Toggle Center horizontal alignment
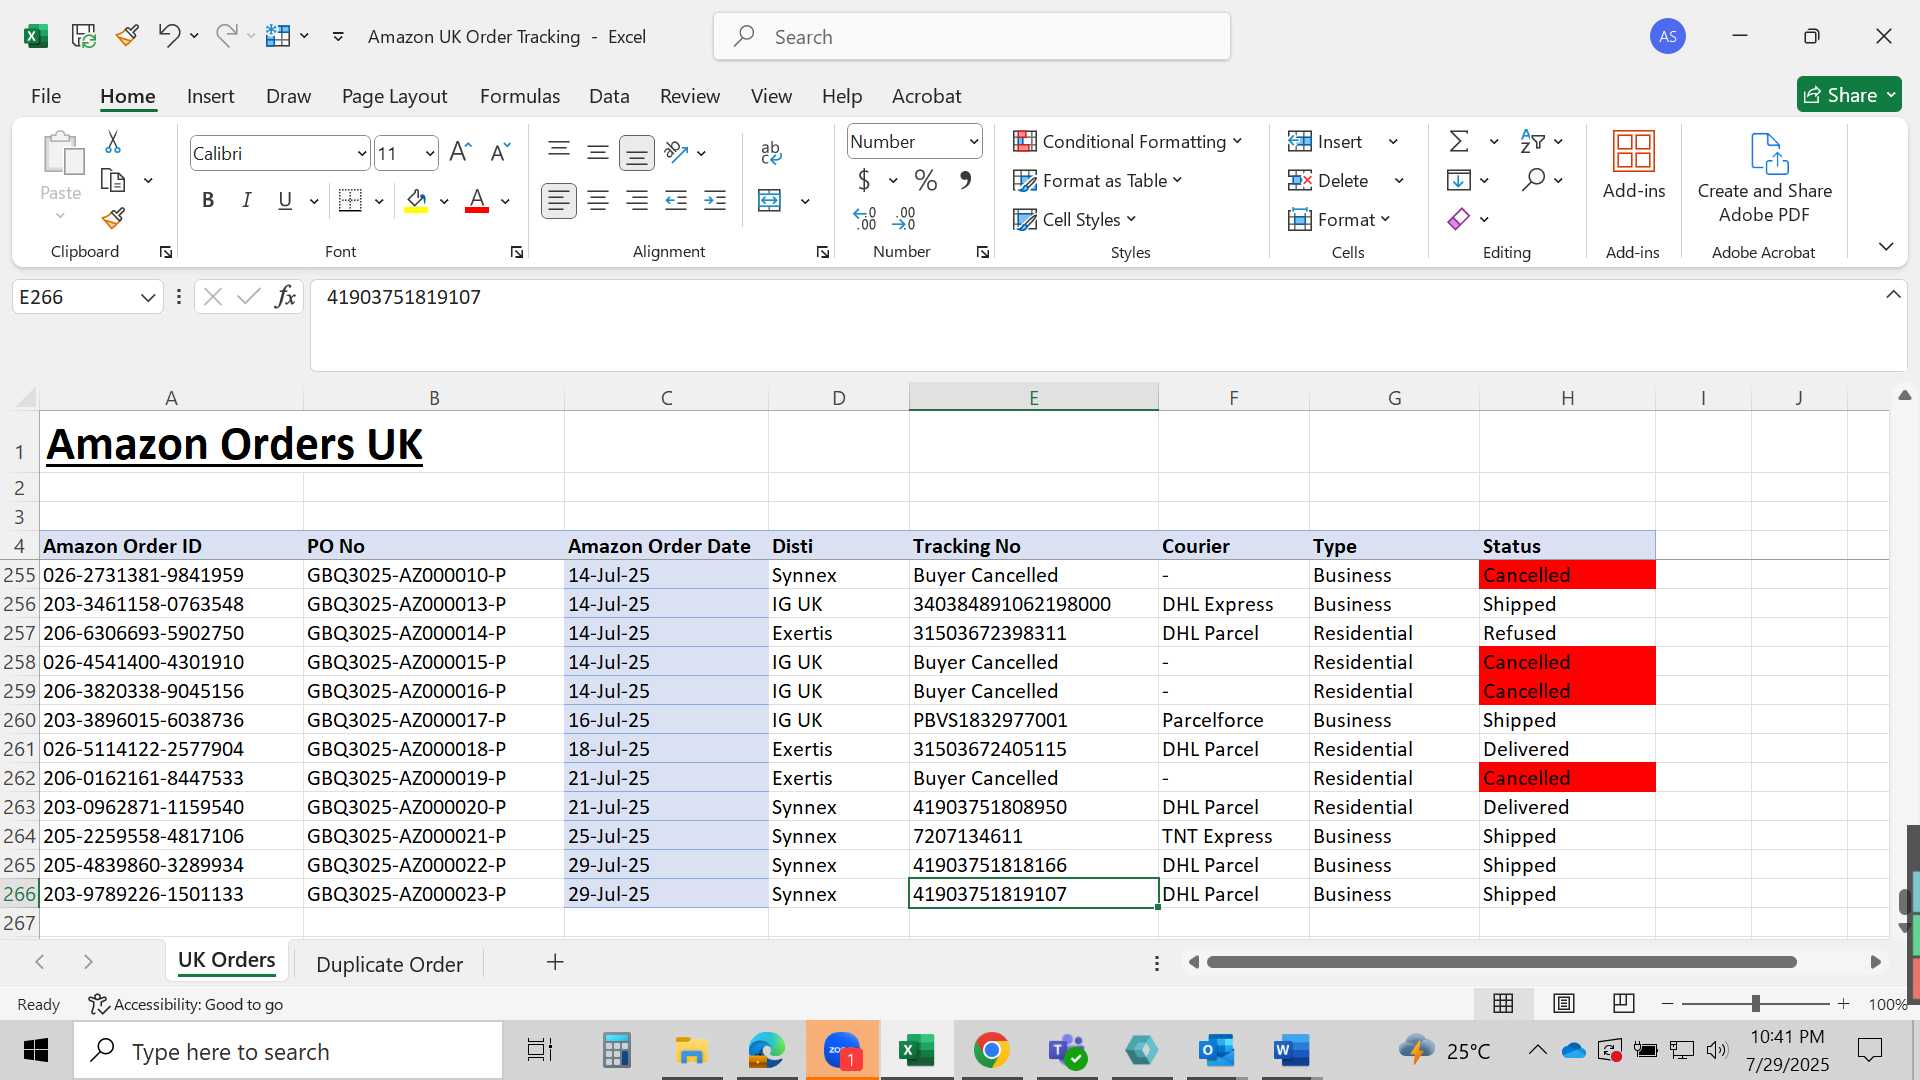Screen dimensions: 1920x1080 (598, 201)
